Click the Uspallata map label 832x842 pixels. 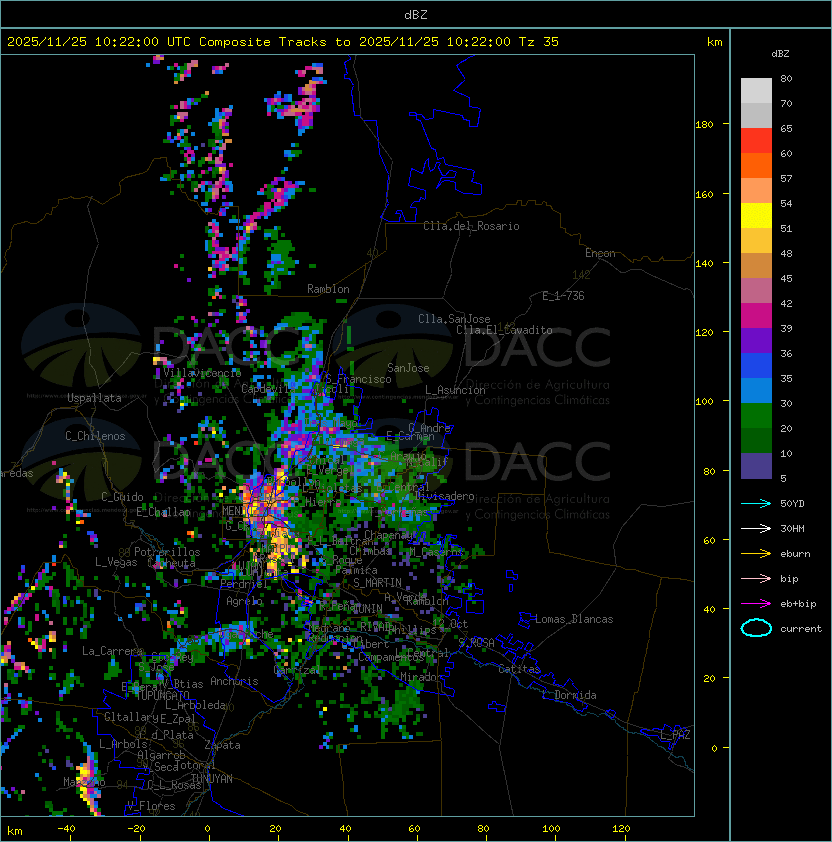click(x=94, y=398)
